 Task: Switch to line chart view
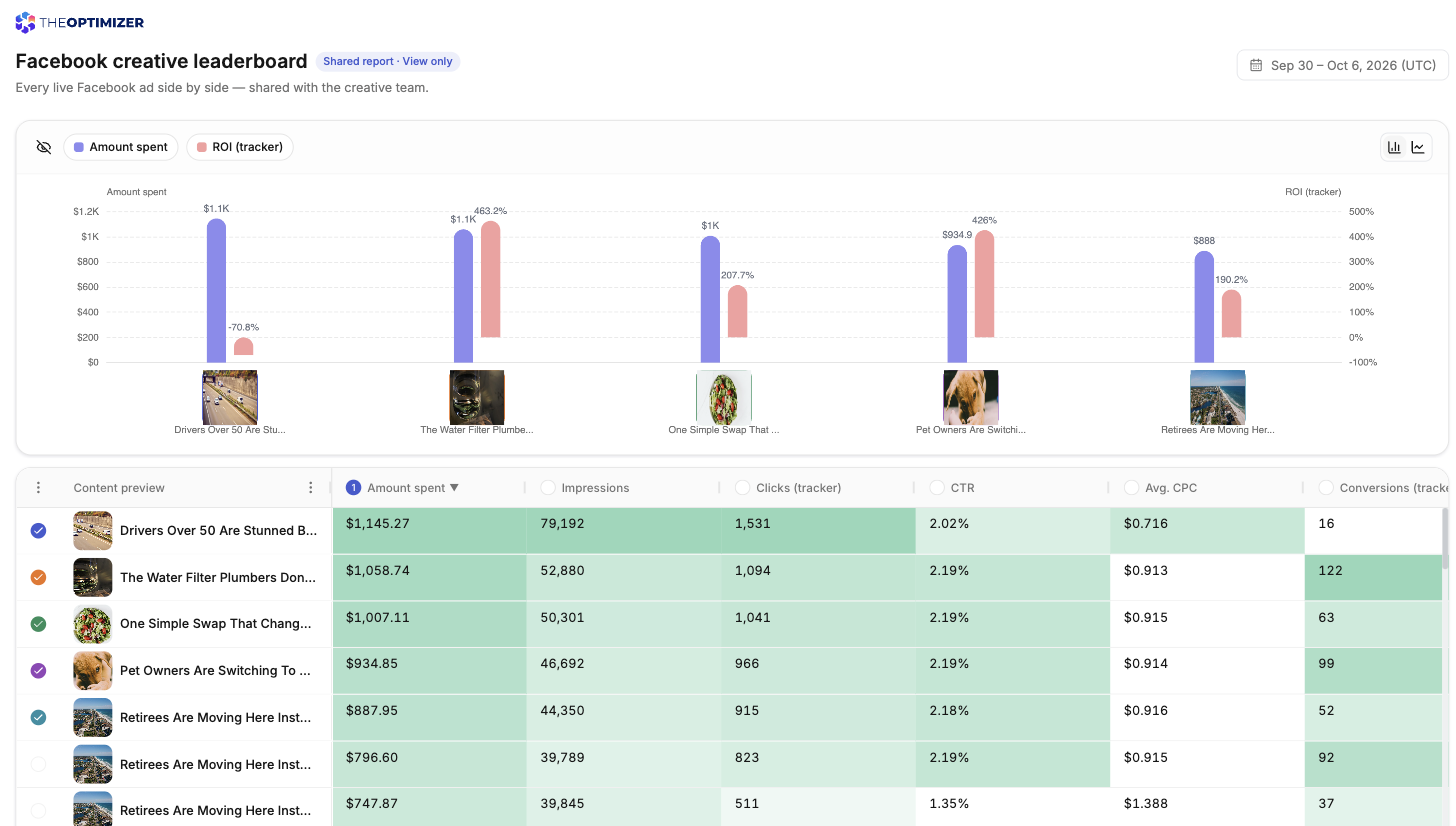coord(1418,147)
